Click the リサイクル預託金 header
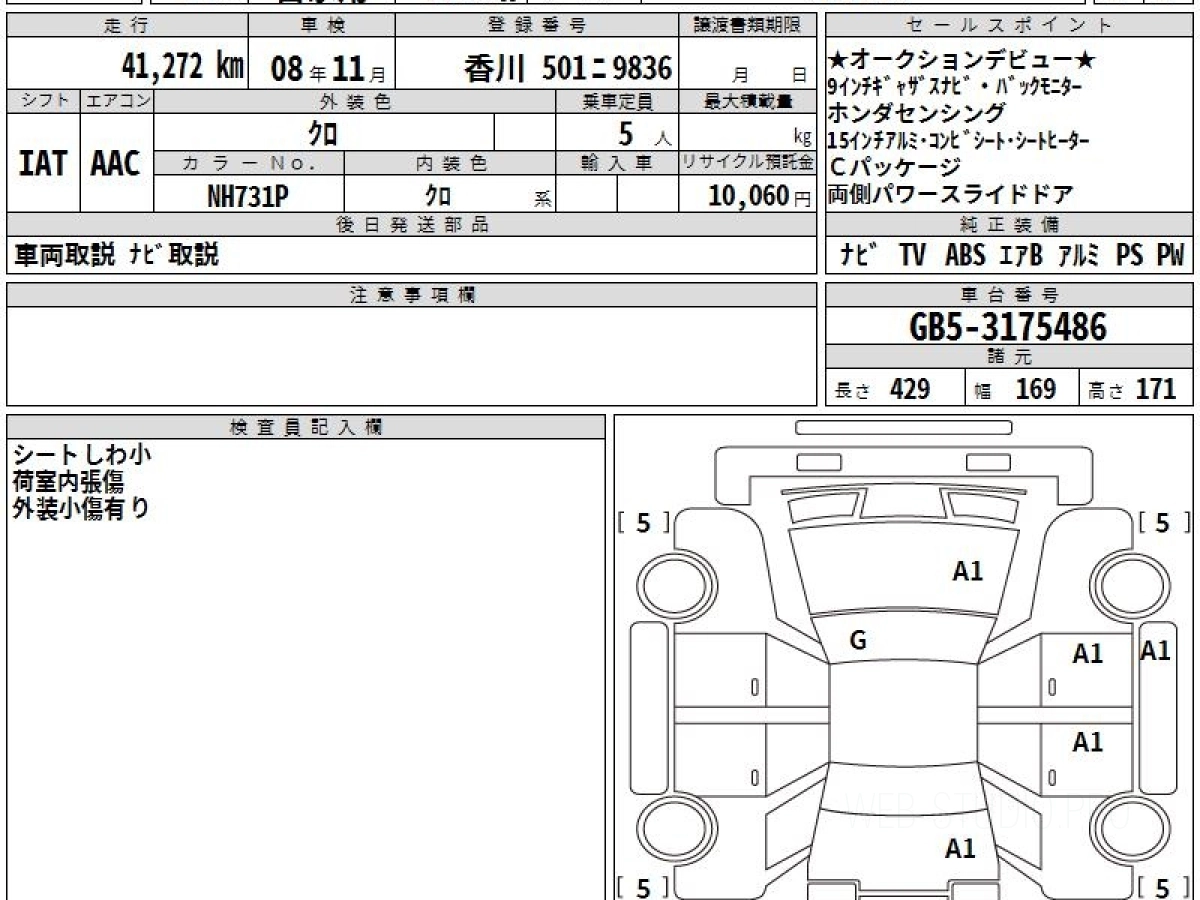This screenshot has width=1200, height=900. (748, 163)
